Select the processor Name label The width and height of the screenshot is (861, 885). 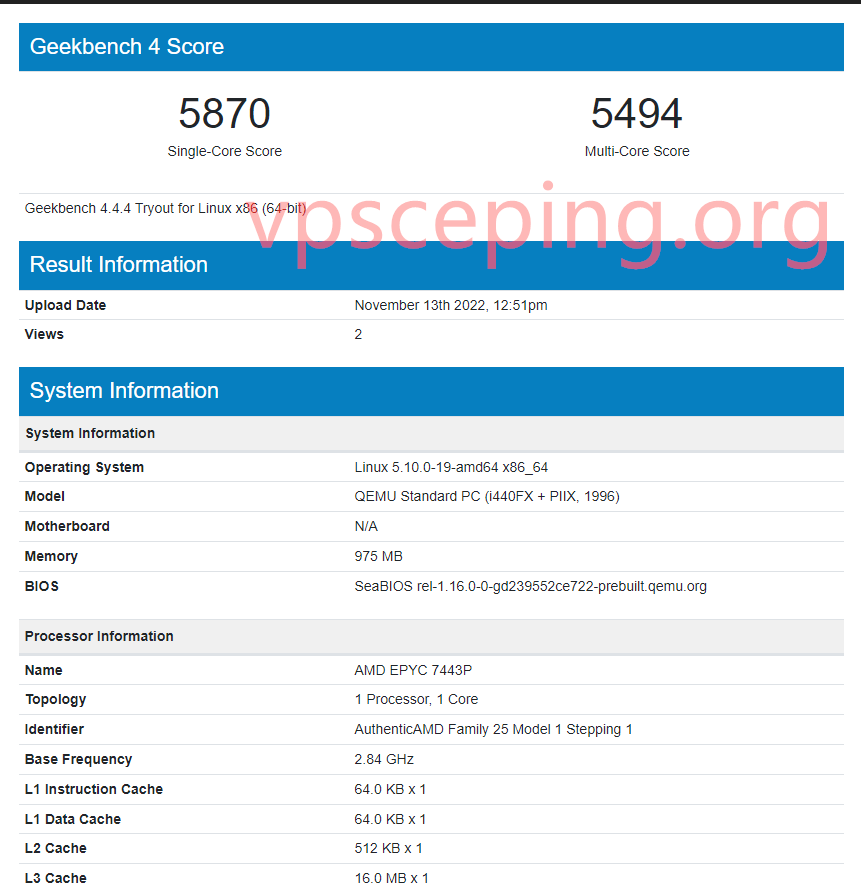click(43, 671)
